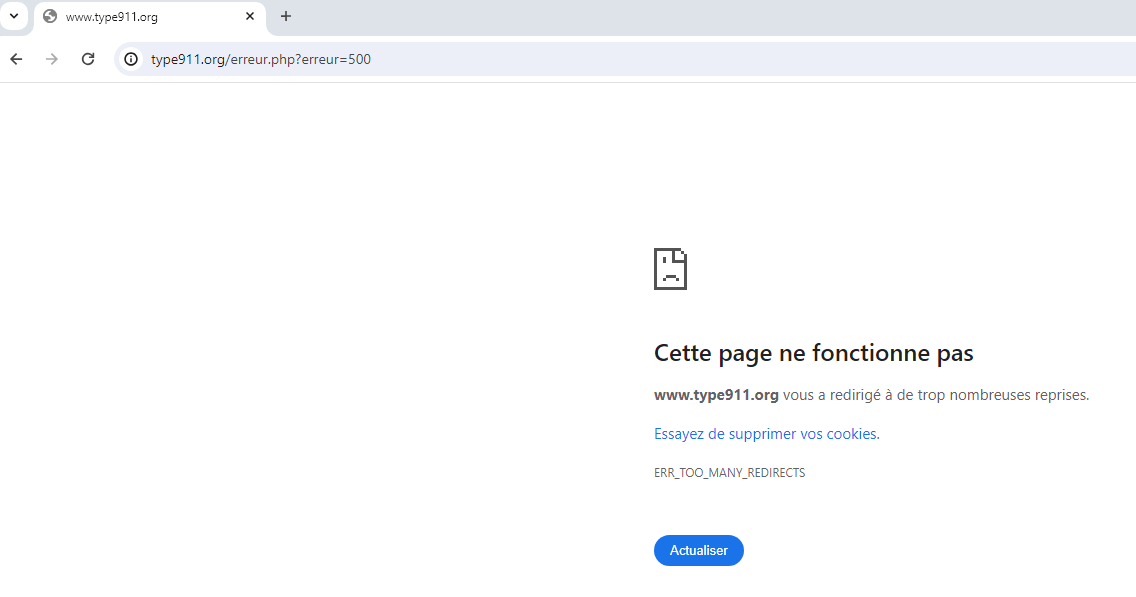This screenshot has width=1136, height=597.
Task: Go back using the back arrow
Action: click(x=16, y=59)
